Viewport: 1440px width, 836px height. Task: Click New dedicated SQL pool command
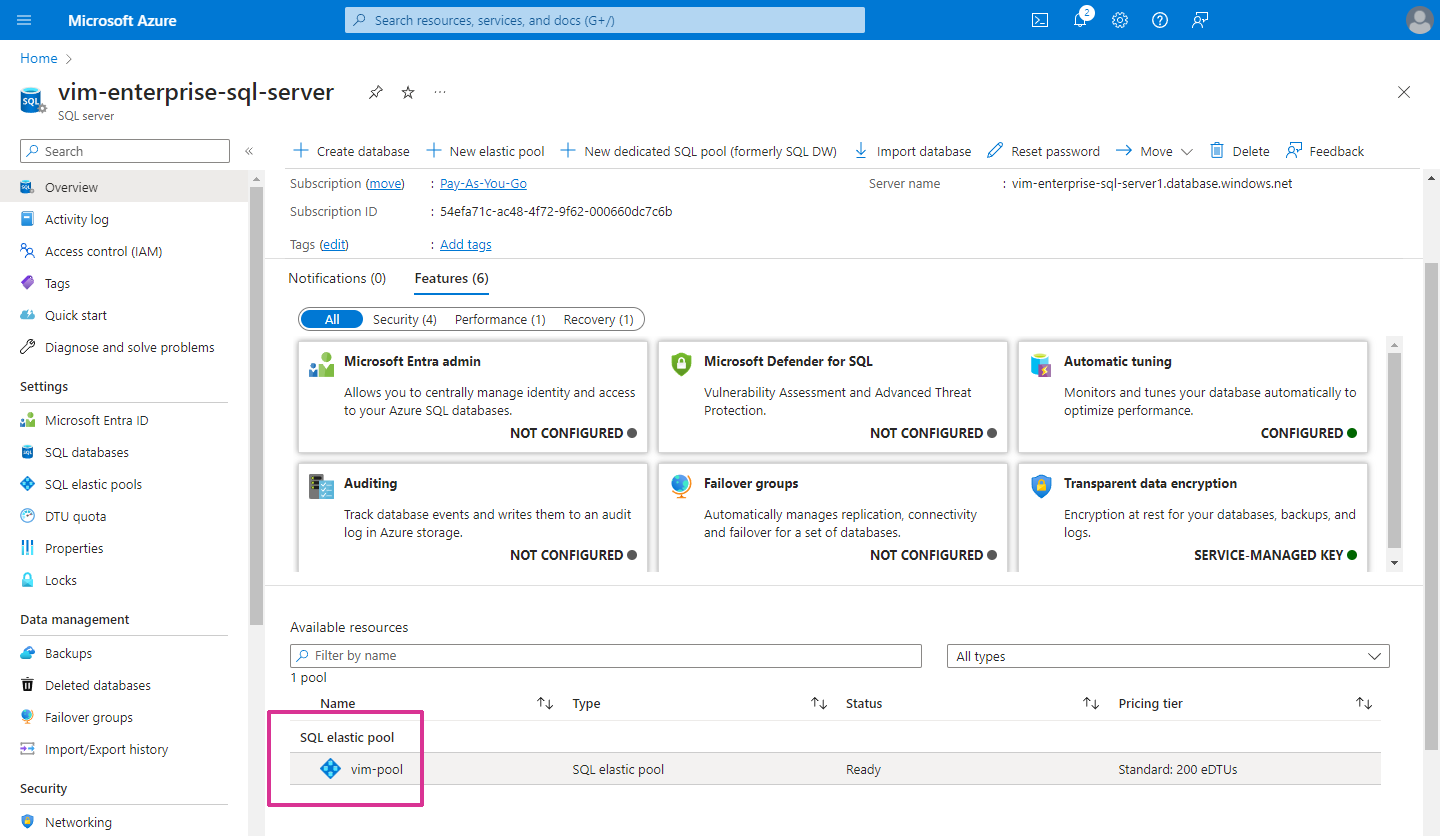coord(698,151)
